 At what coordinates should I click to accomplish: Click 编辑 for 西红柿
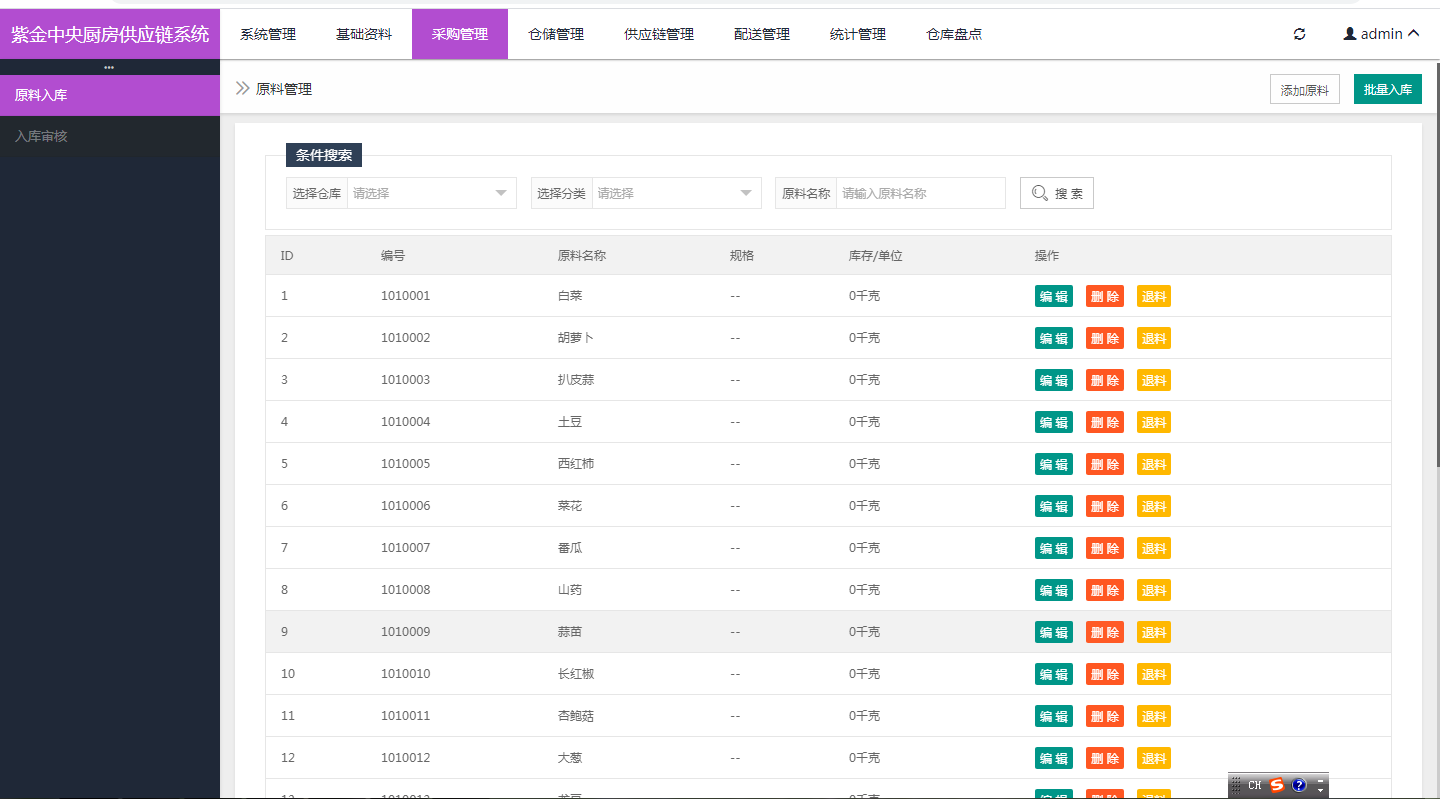click(x=1054, y=464)
